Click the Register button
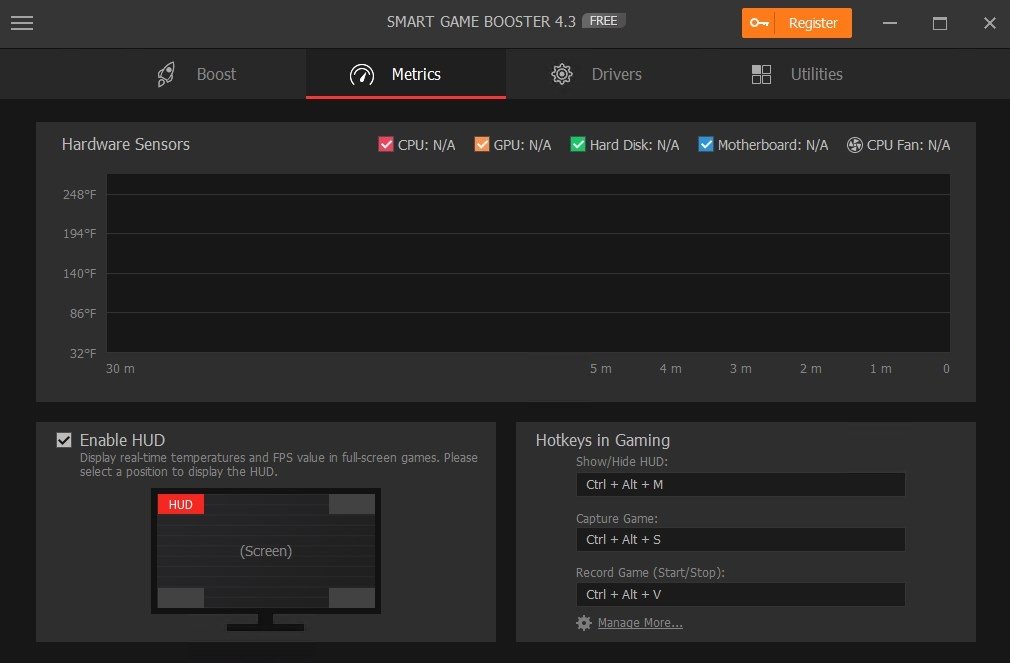This screenshot has height=663, width=1010. pyautogui.click(x=797, y=23)
